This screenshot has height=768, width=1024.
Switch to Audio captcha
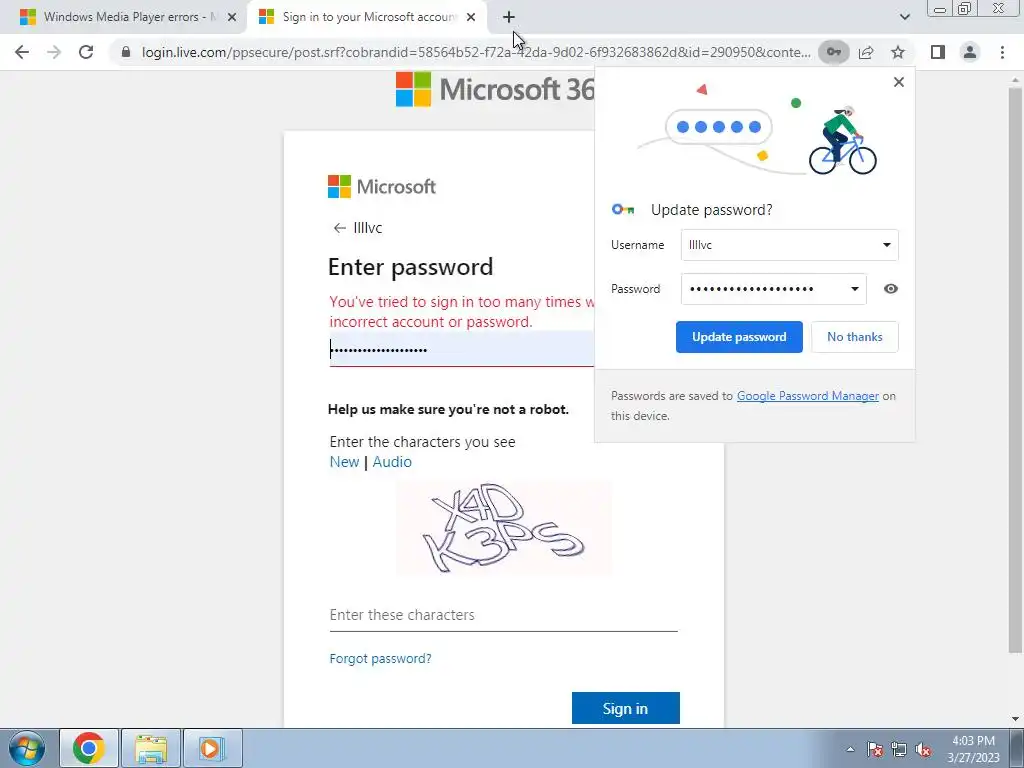tap(392, 462)
